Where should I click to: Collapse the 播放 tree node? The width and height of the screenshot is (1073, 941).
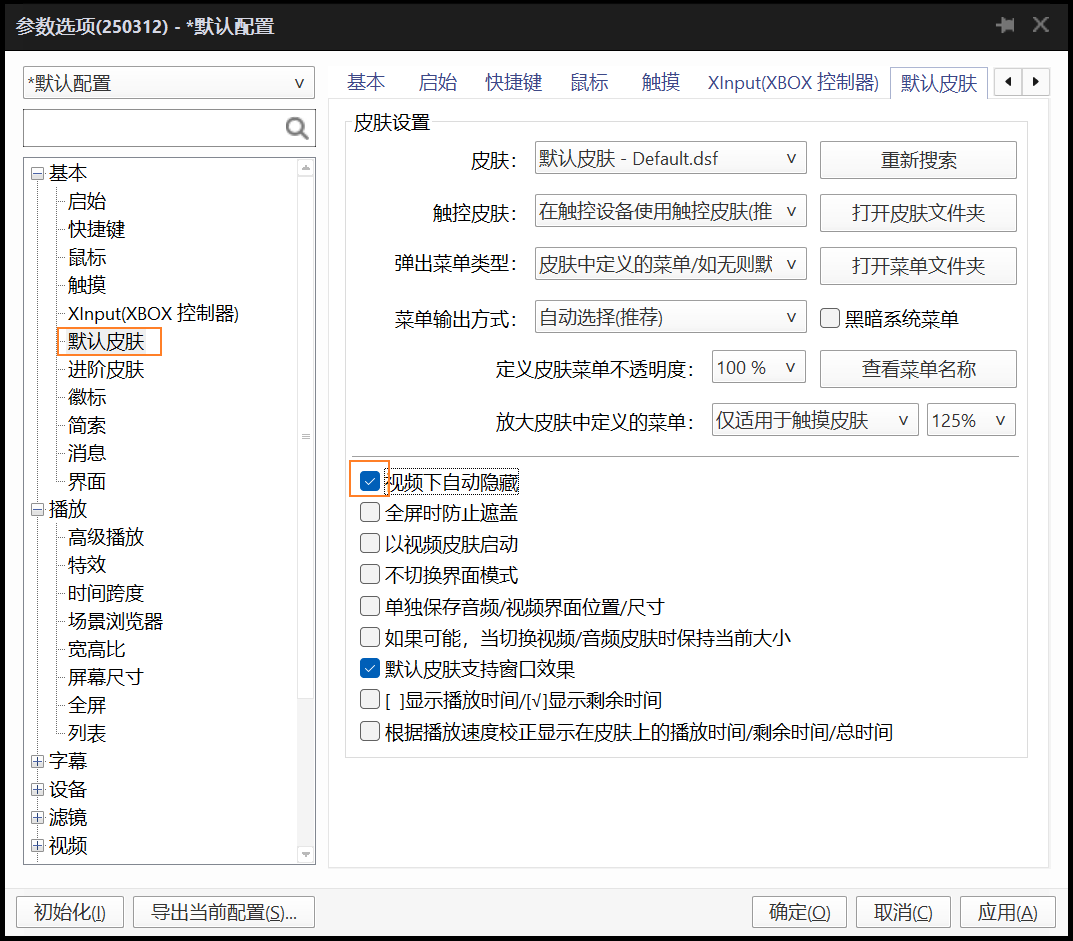pyautogui.click(x=38, y=509)
